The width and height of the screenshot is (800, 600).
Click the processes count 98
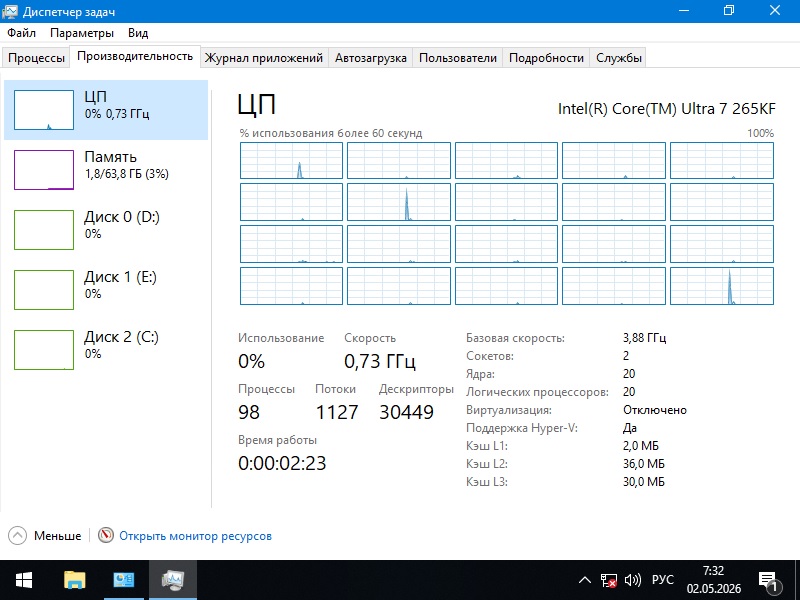point(248,412)
